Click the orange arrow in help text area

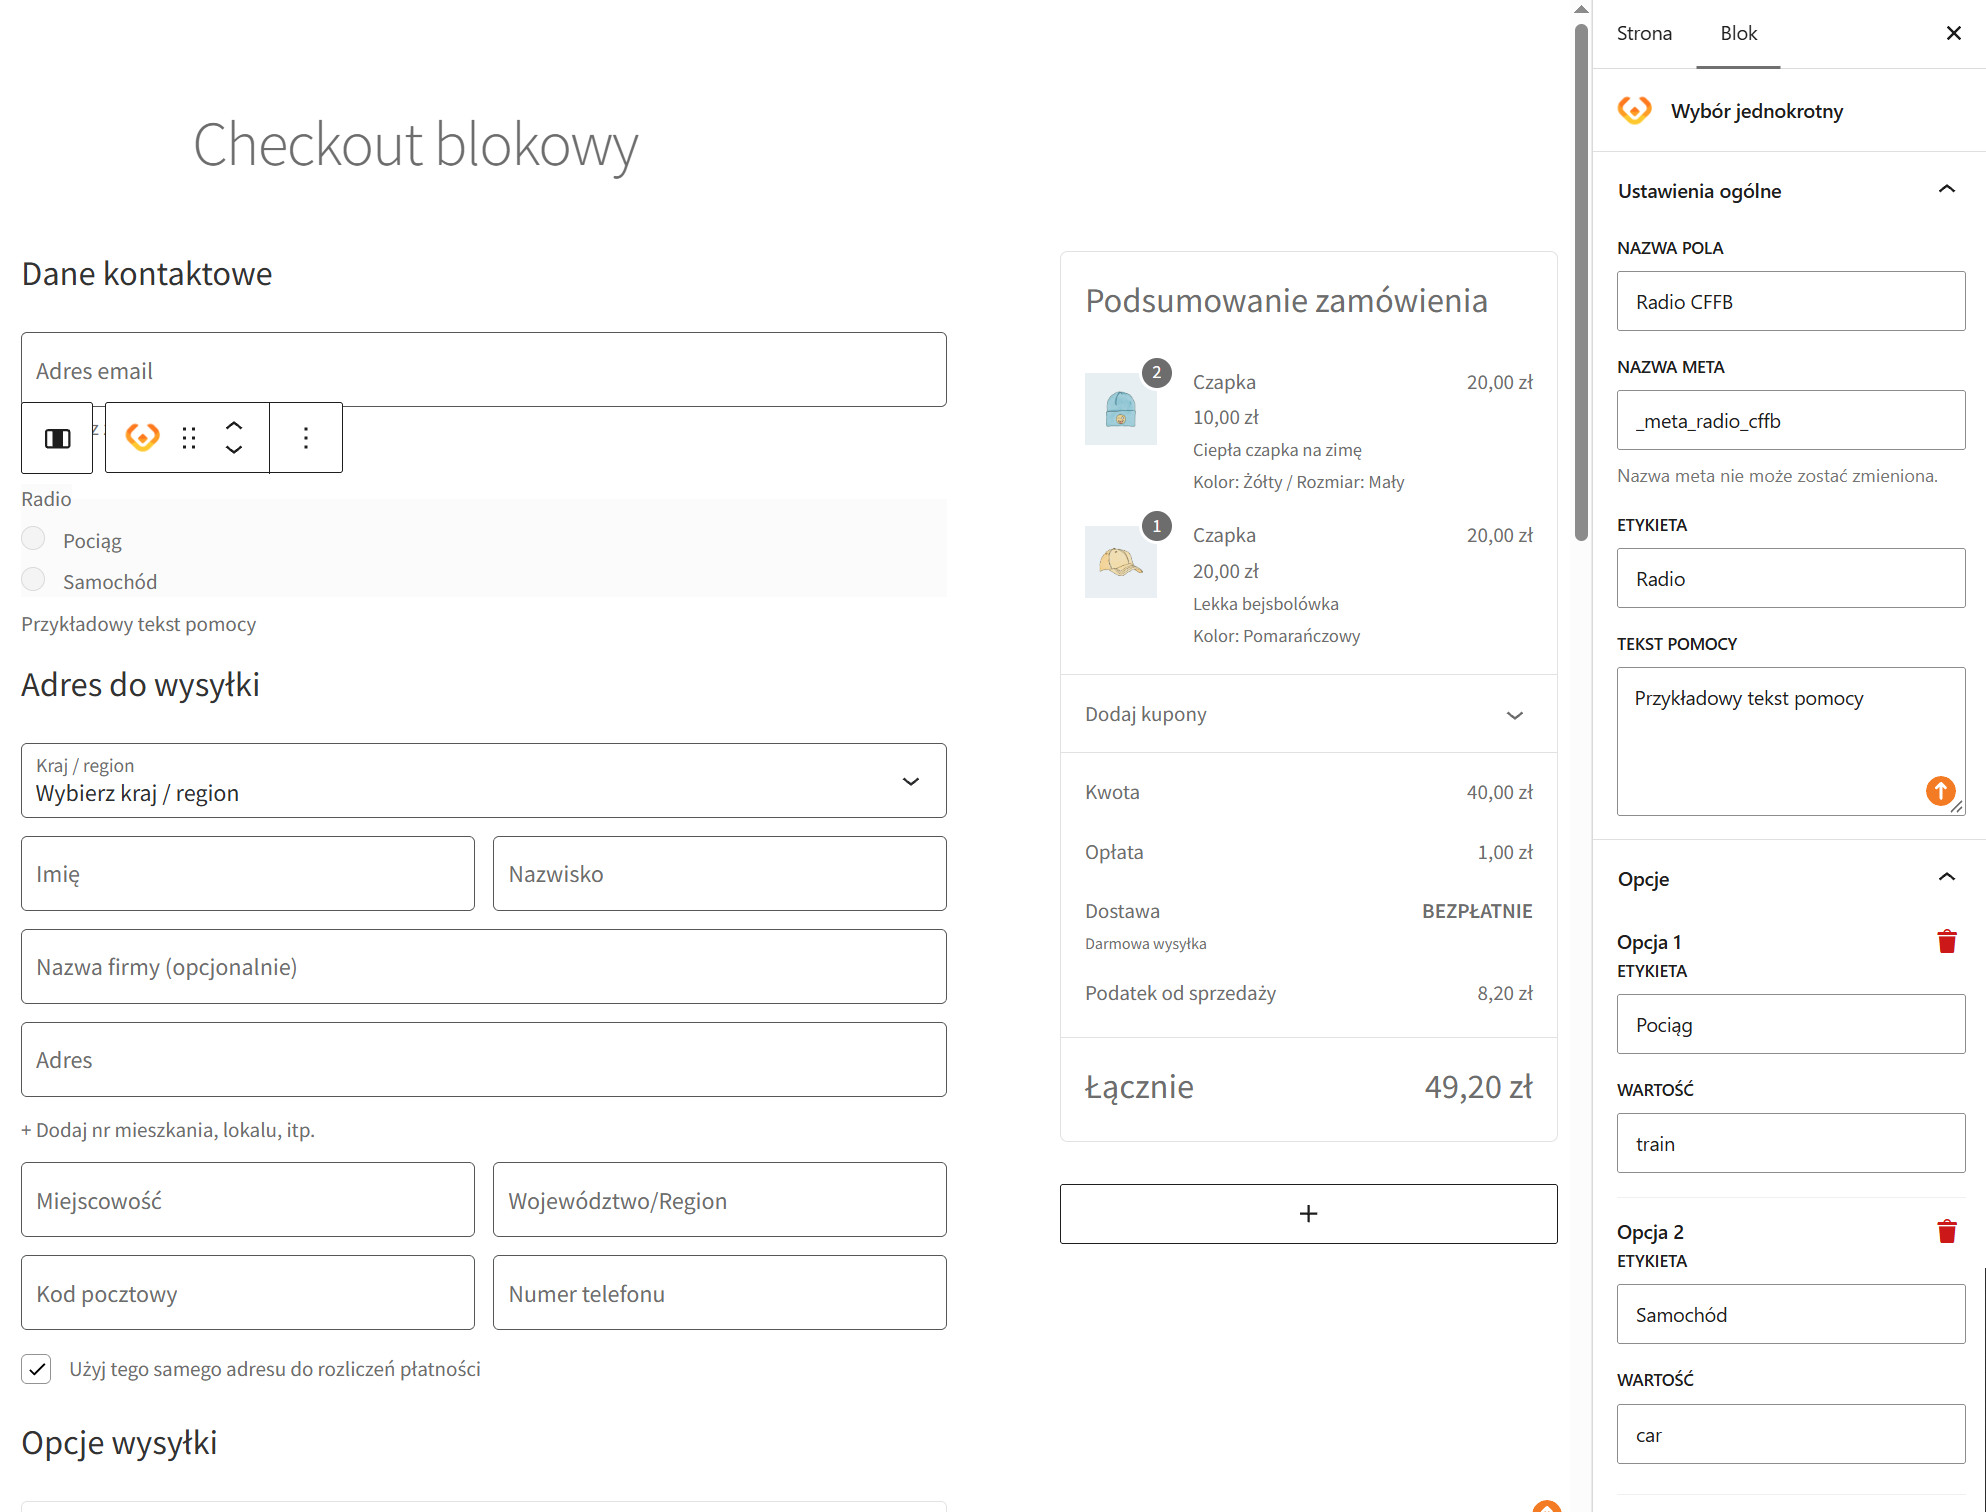1940,791
